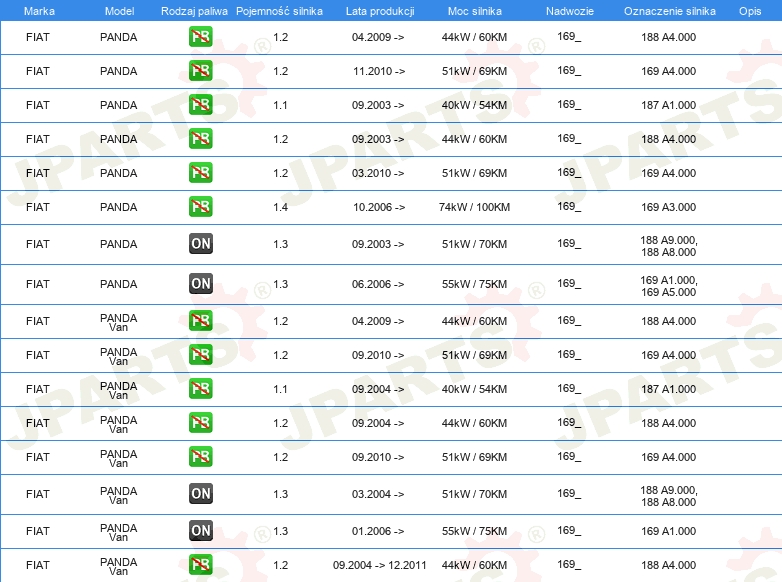This screenshot has height=582, width=782.
Task: Click the production date 03.2010 -> cell
Action: pos(378,173)
